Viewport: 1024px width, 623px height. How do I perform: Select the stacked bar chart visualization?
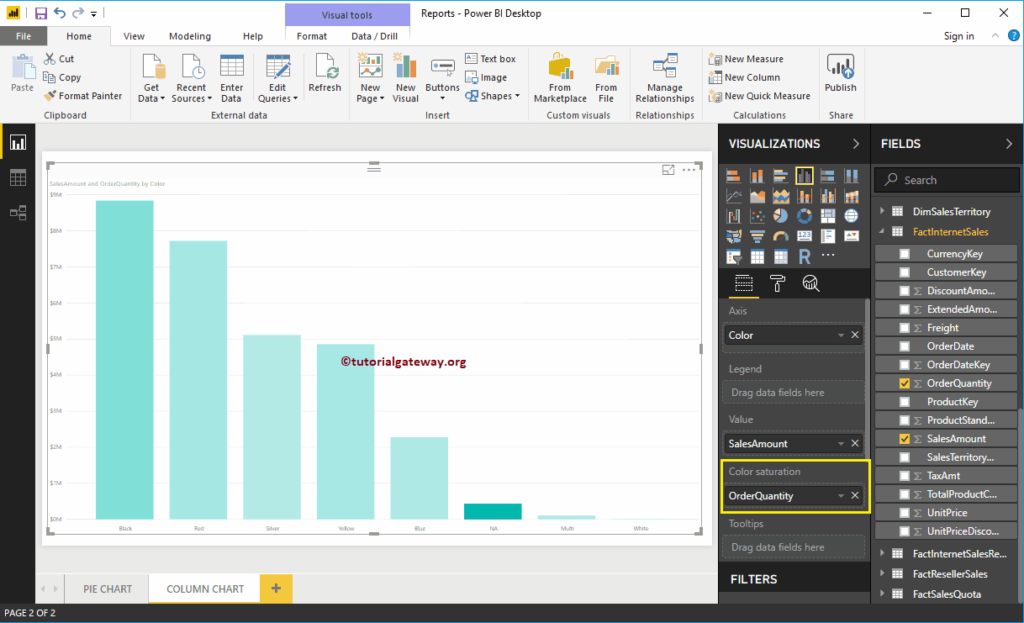tap(733, 176)
